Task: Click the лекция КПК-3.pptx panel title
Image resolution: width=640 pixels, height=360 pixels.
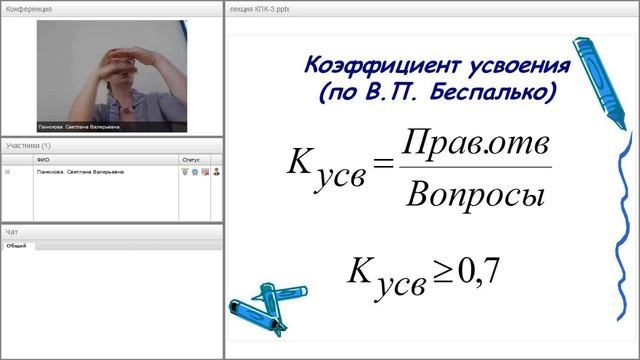Action: [260, 9]
